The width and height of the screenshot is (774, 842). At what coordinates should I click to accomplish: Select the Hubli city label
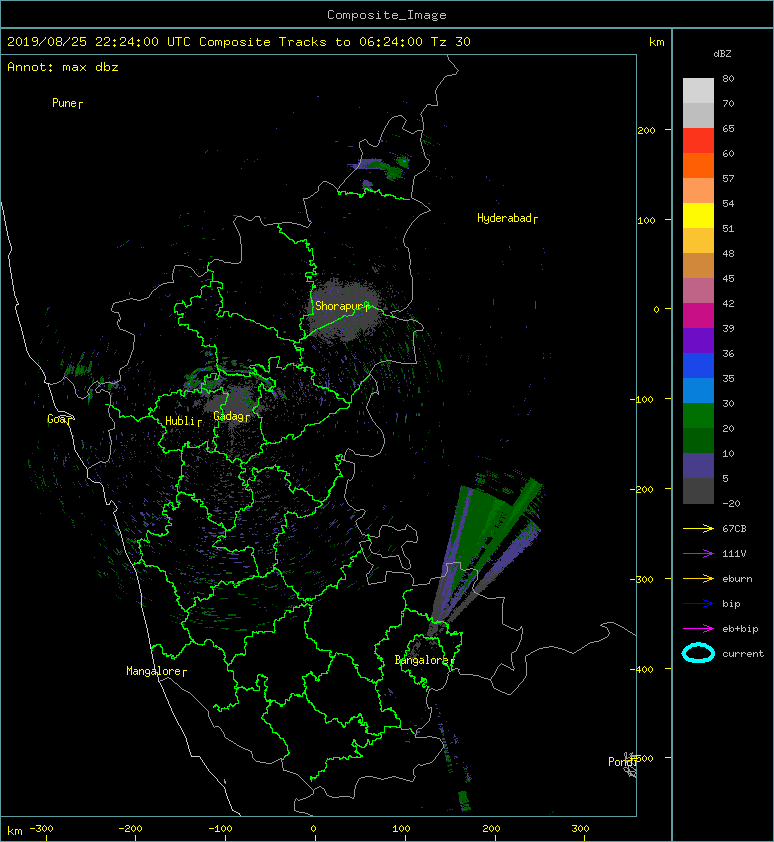click(183, 421)
